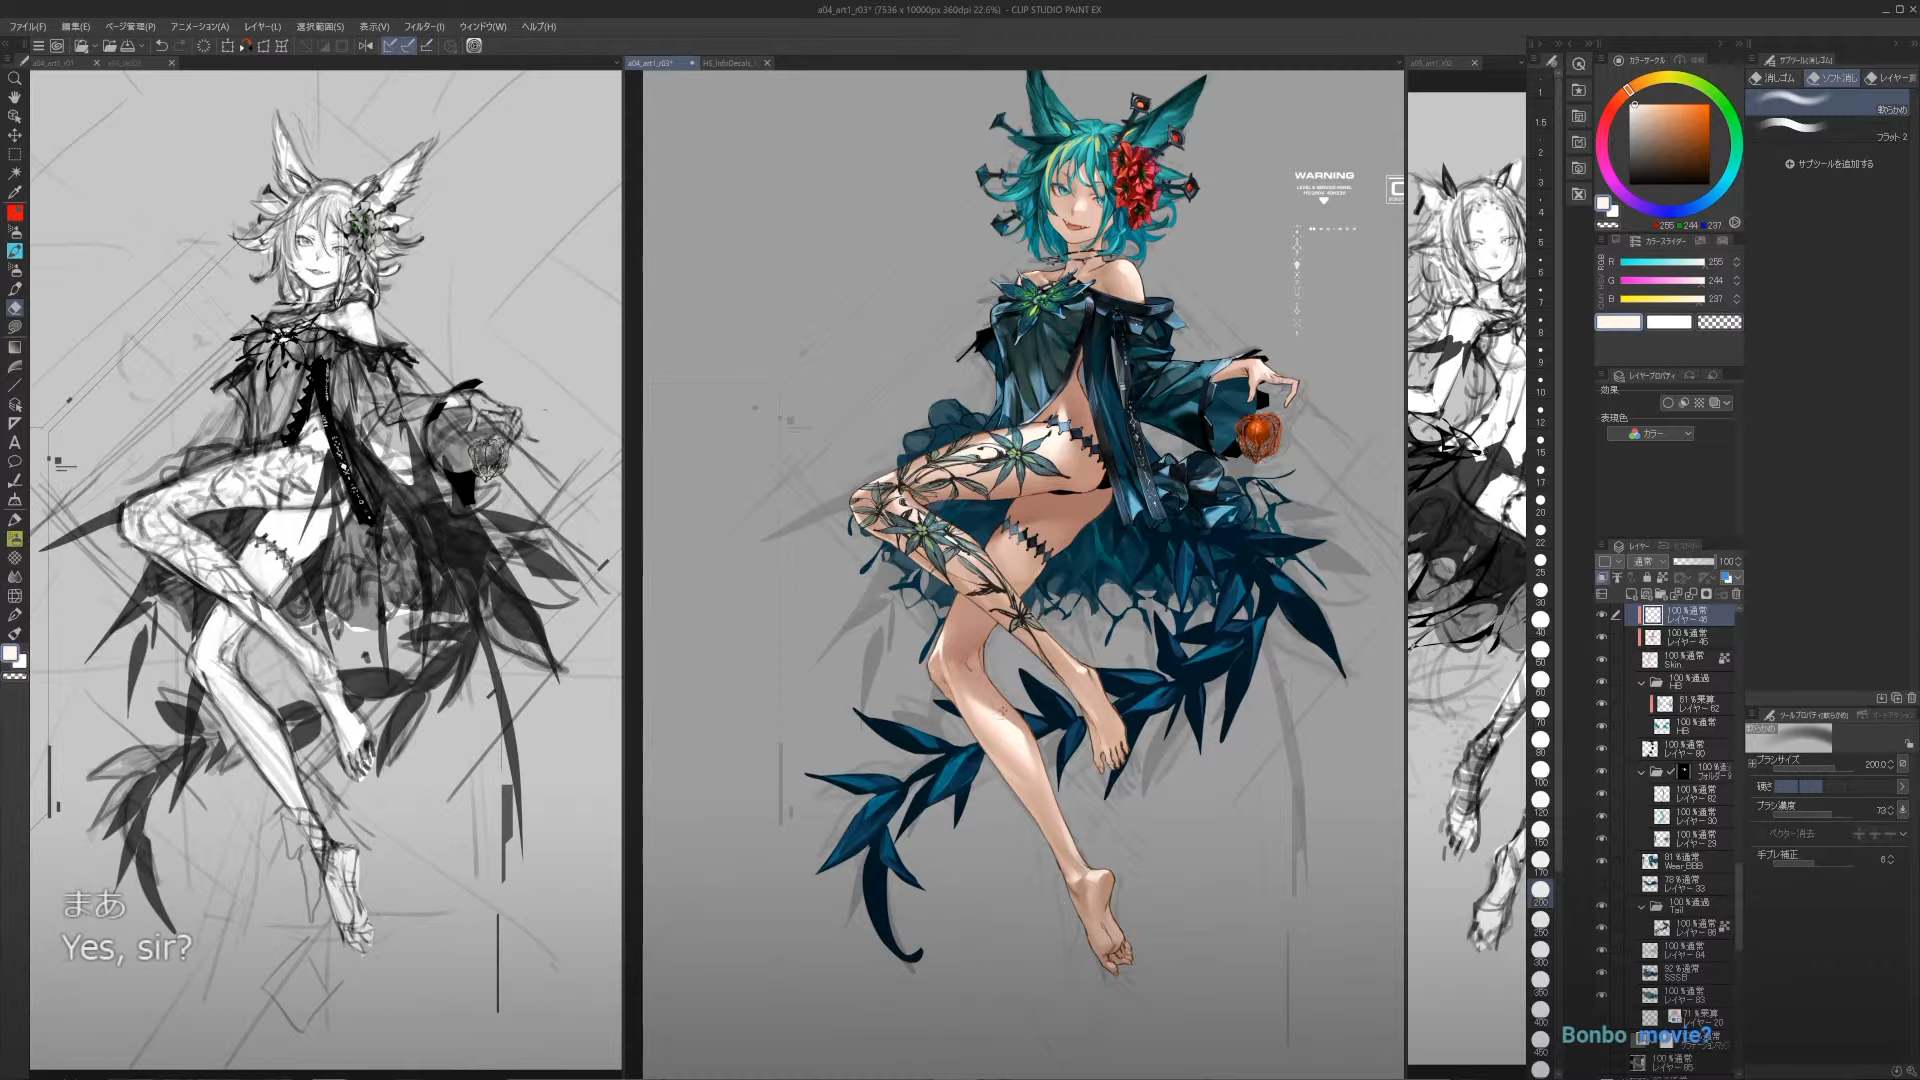Toggle visibility of Wear_BBB layer
This screenshot has width=1920, height=1080.
[x=1601, y=861]
